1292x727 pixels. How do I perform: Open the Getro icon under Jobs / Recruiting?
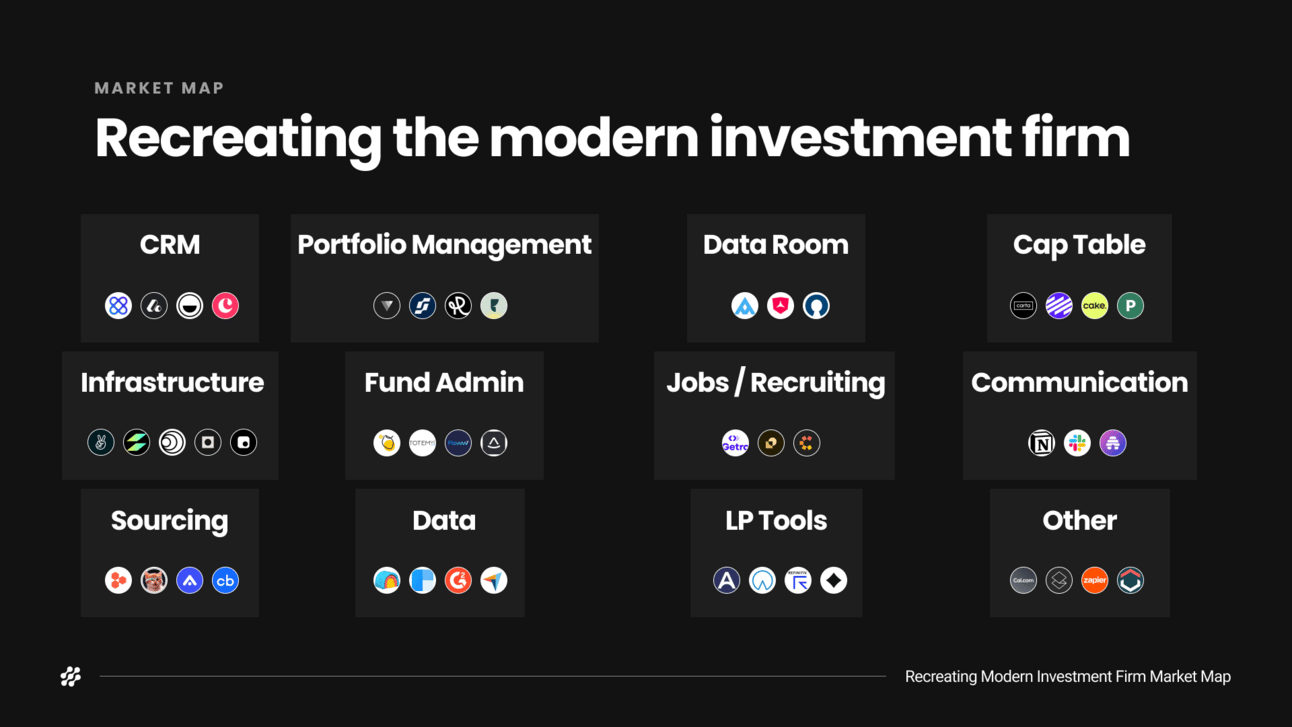pos(735,443)
